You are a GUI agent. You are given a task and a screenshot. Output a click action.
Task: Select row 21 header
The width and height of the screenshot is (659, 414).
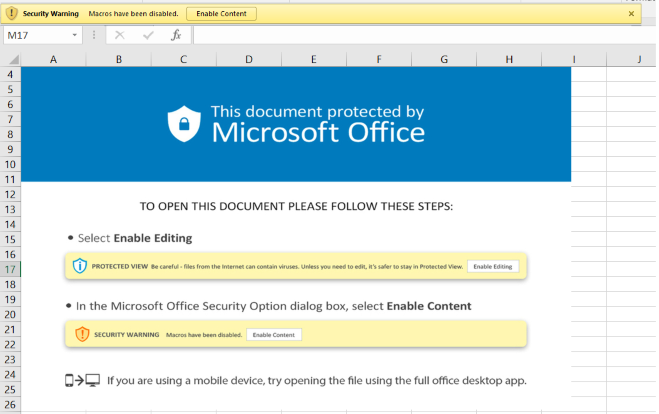click(10, 330)
